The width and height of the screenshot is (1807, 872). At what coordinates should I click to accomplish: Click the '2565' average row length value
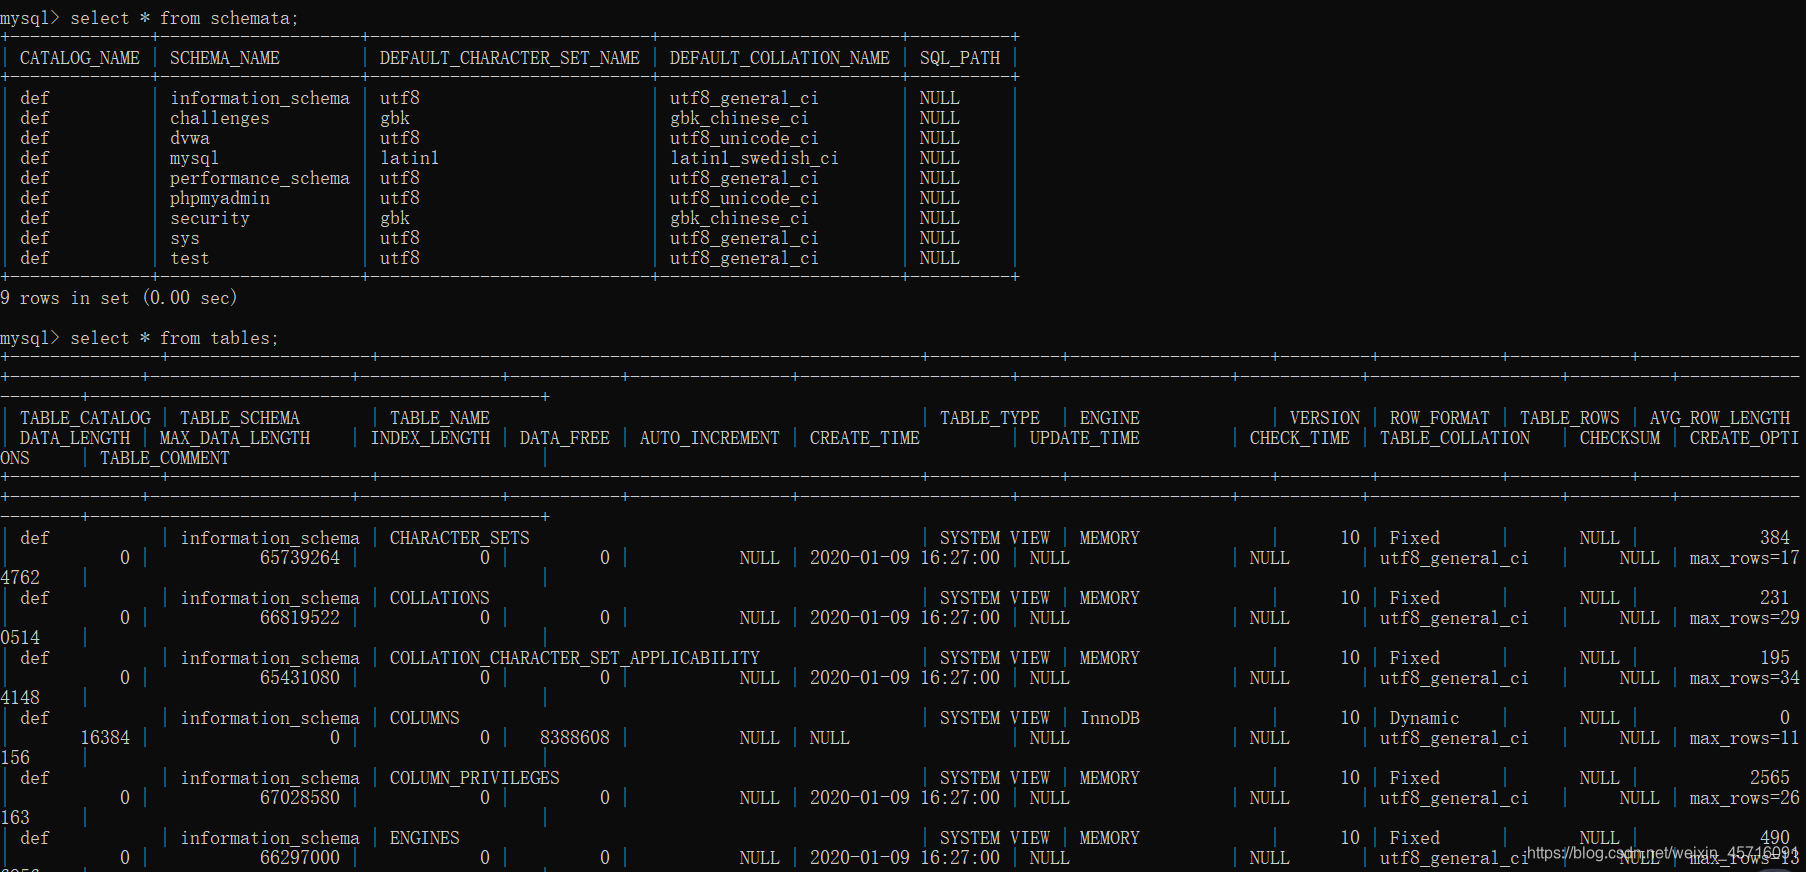coord(1770,778)
